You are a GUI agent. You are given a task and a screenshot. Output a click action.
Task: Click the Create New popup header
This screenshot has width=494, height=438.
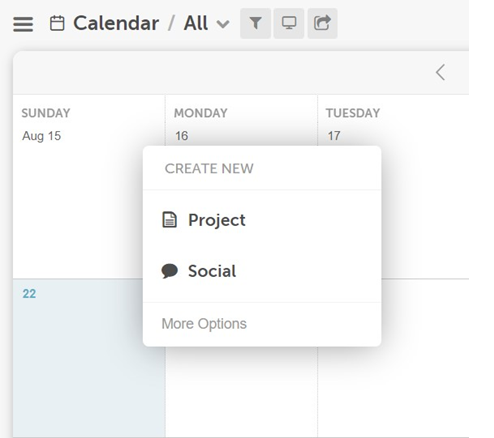tap(209, 168)
